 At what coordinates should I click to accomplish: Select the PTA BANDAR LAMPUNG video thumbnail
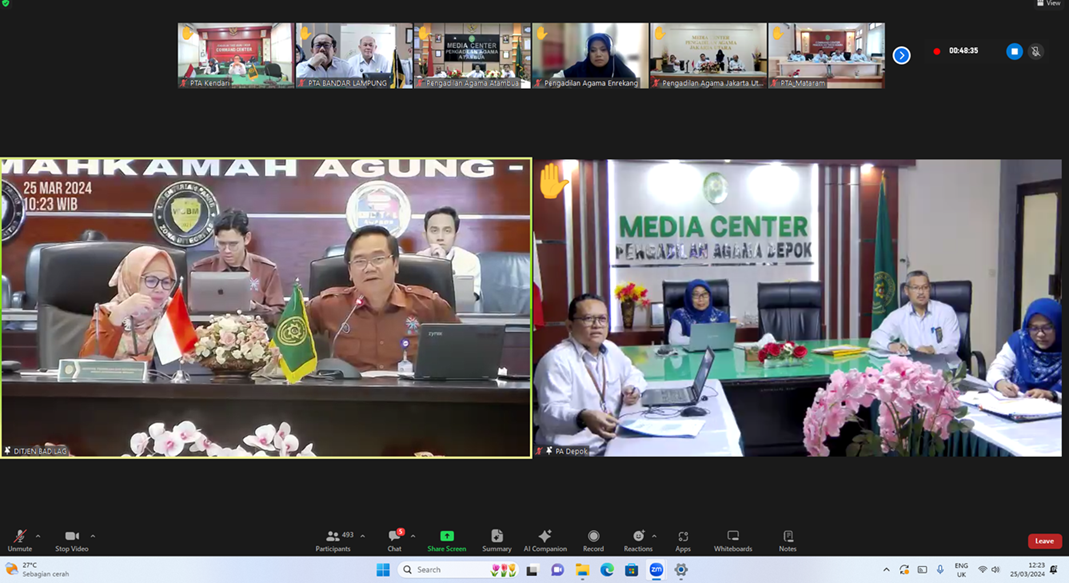point(354,55)
